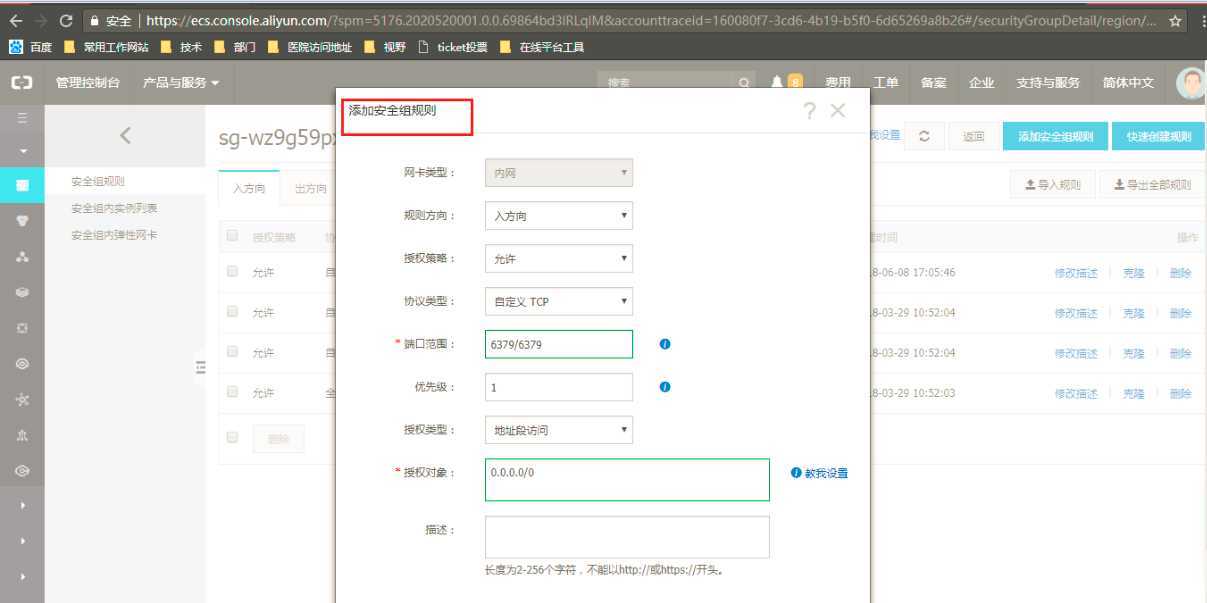Open the 支持与服务 menu
Screen dimensions: 1207x603
tap(1048, 83)
